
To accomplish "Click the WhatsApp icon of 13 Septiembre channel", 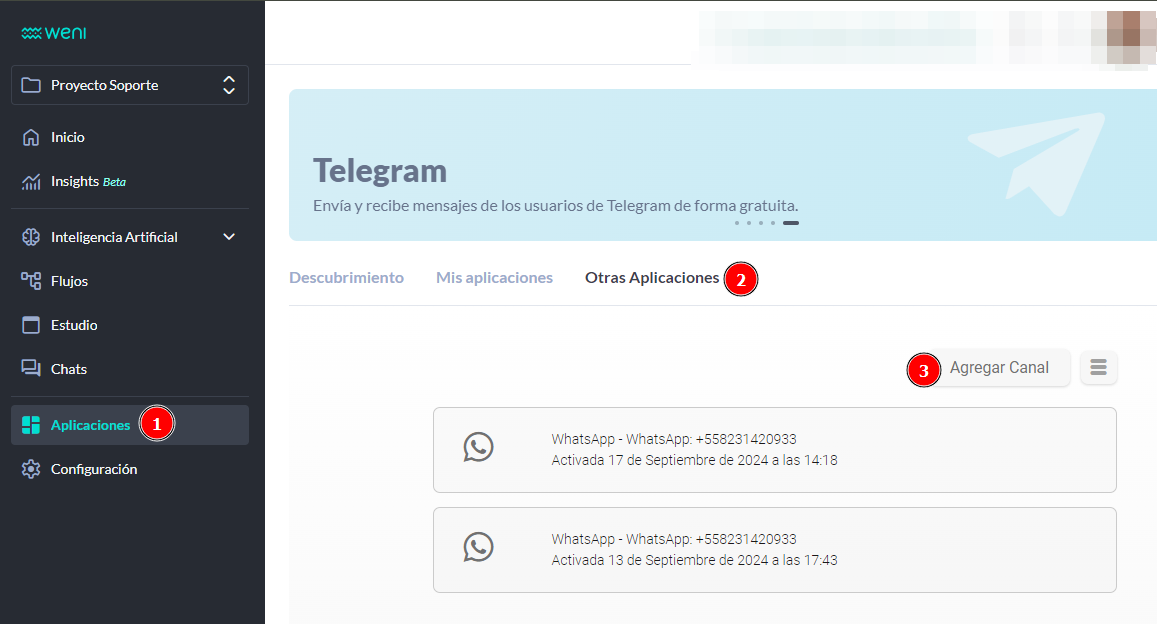I will coord(478,547).
